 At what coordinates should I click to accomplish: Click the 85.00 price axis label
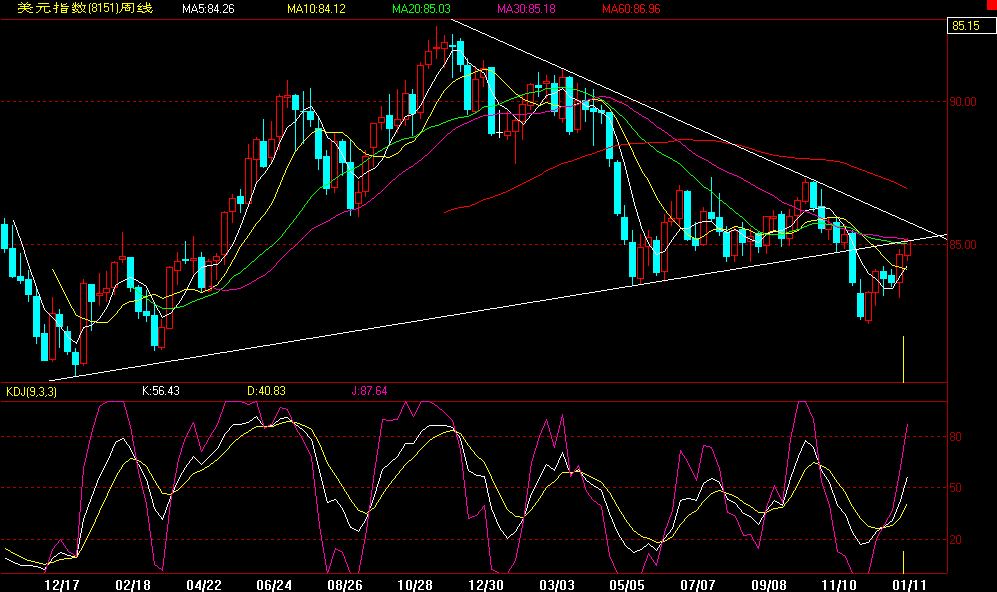pos(963,245)
